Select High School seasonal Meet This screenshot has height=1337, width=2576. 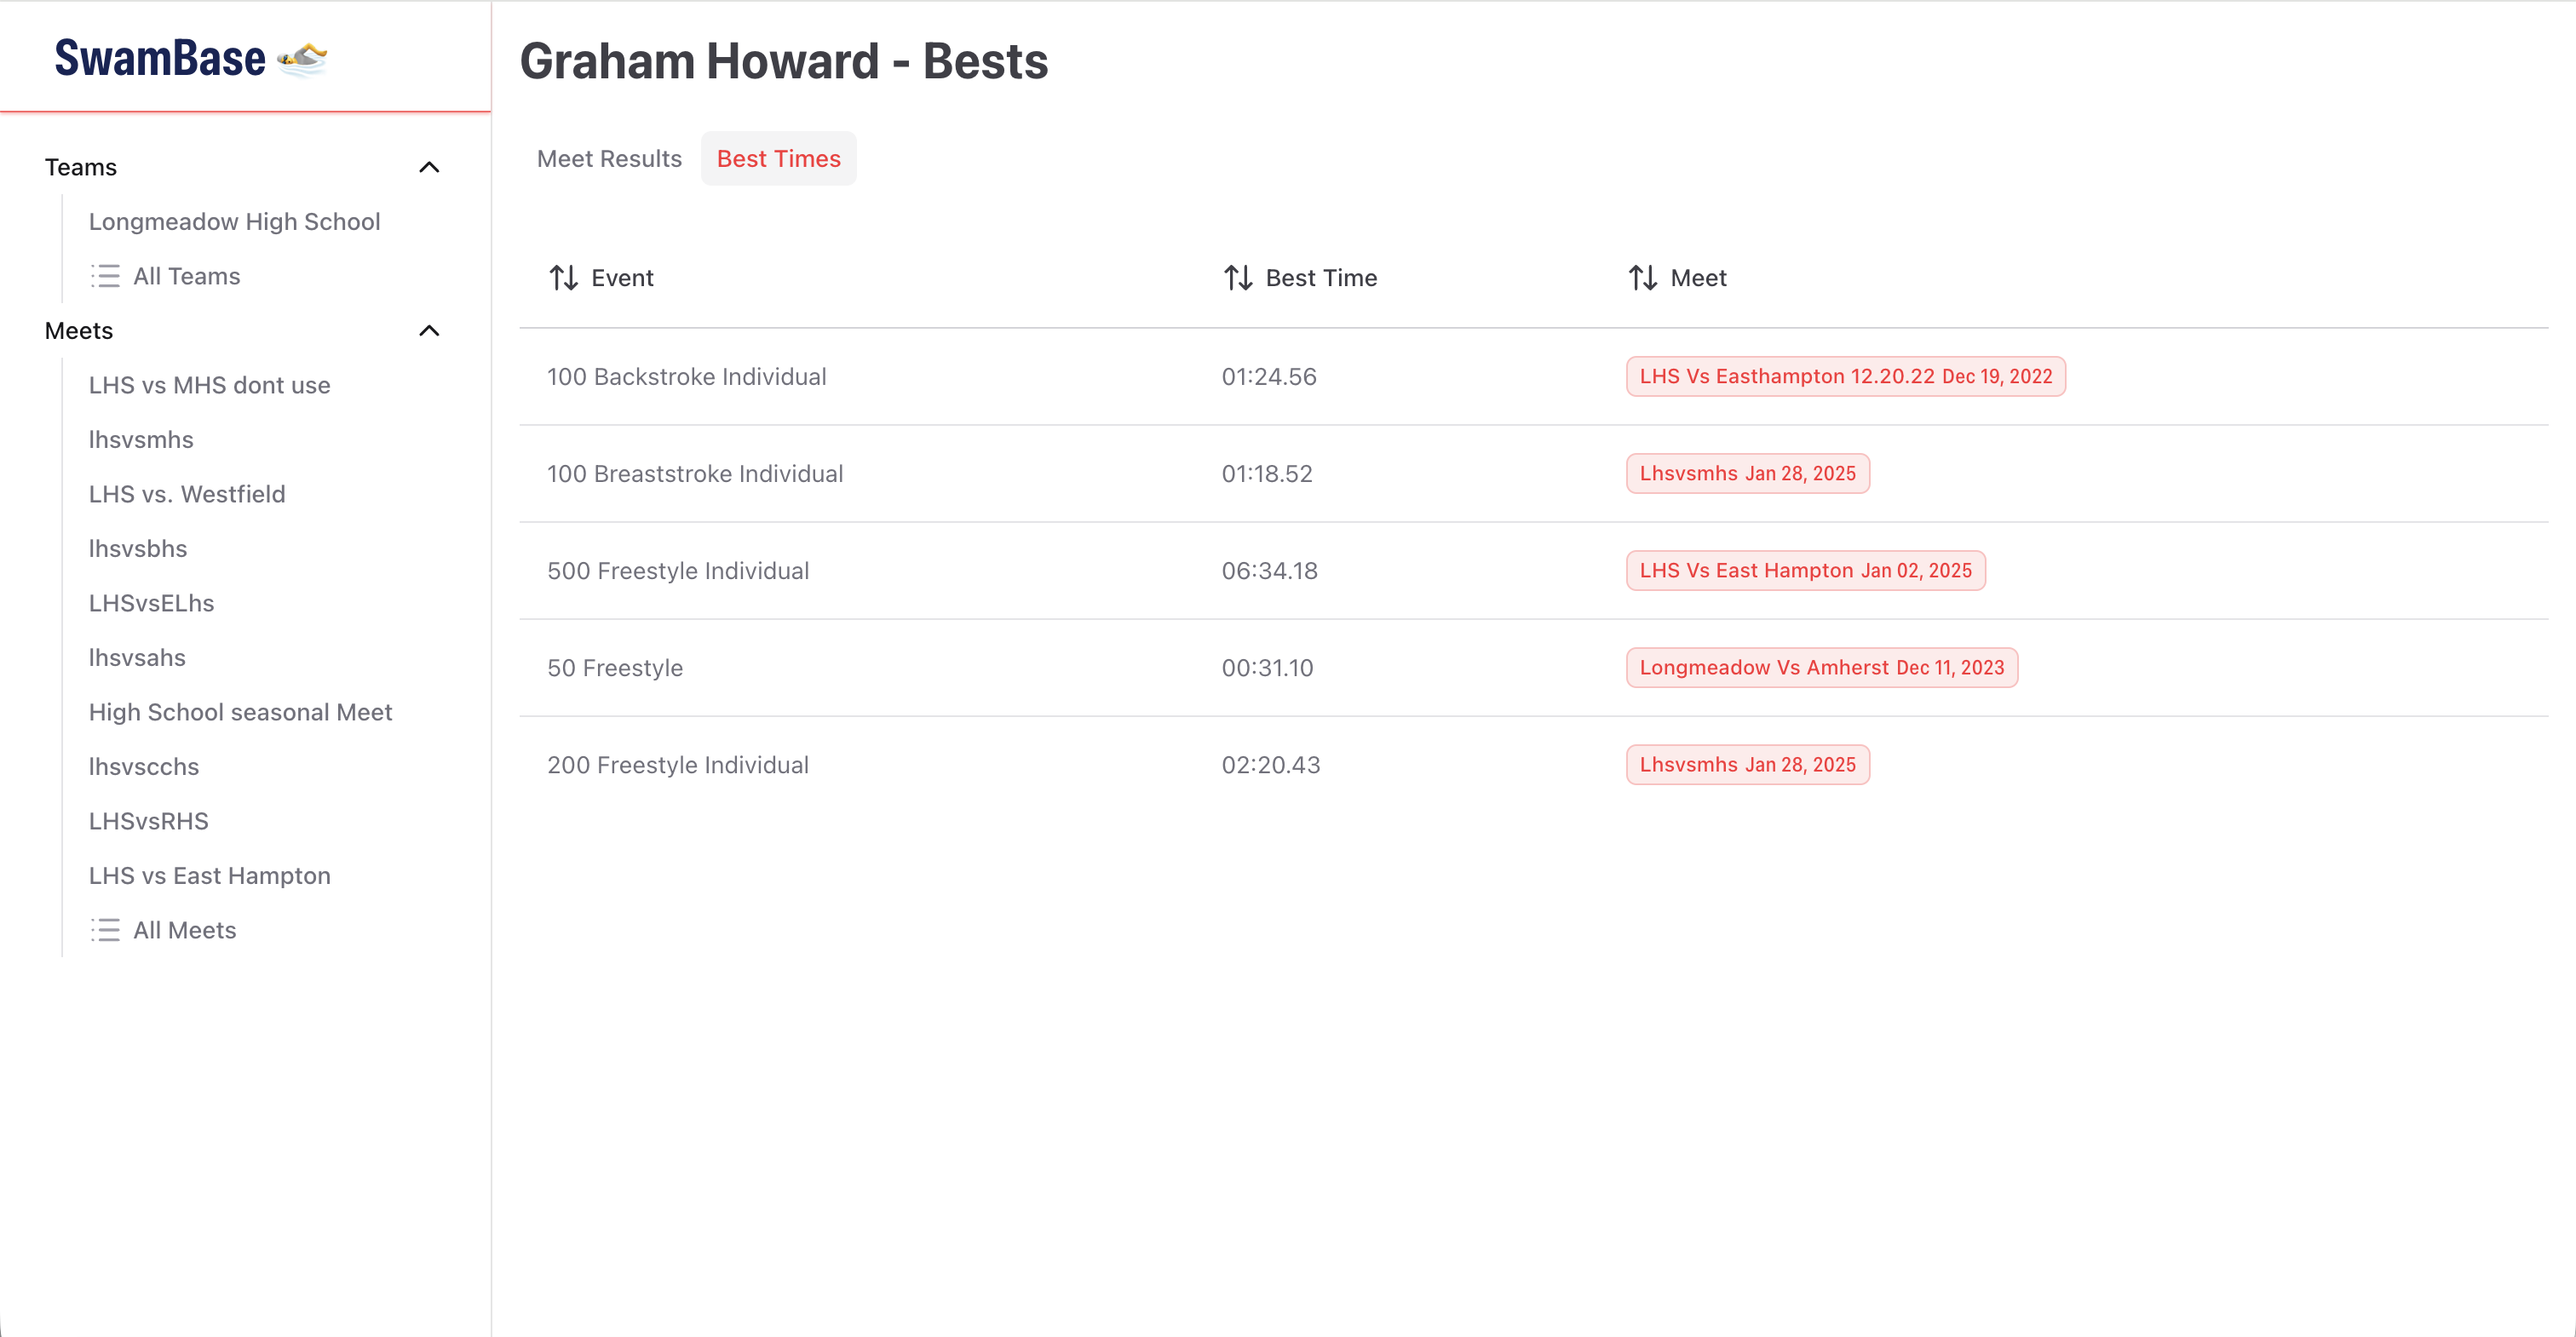(x=240, y=712)
